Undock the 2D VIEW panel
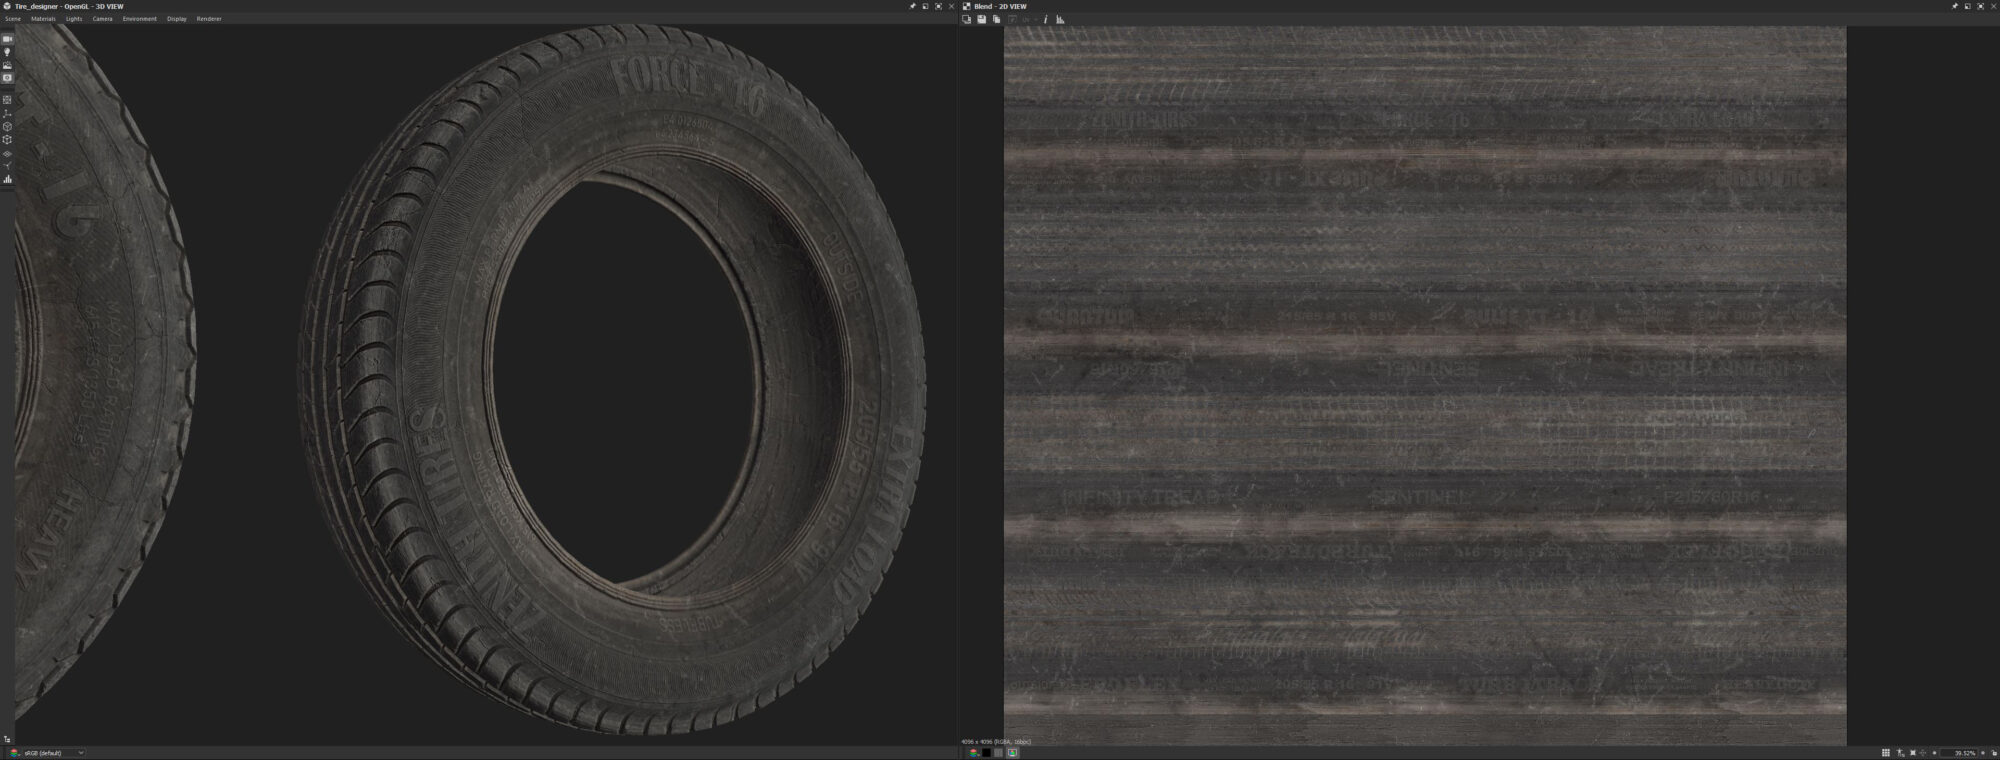2000x760 pixels. 1968,6
